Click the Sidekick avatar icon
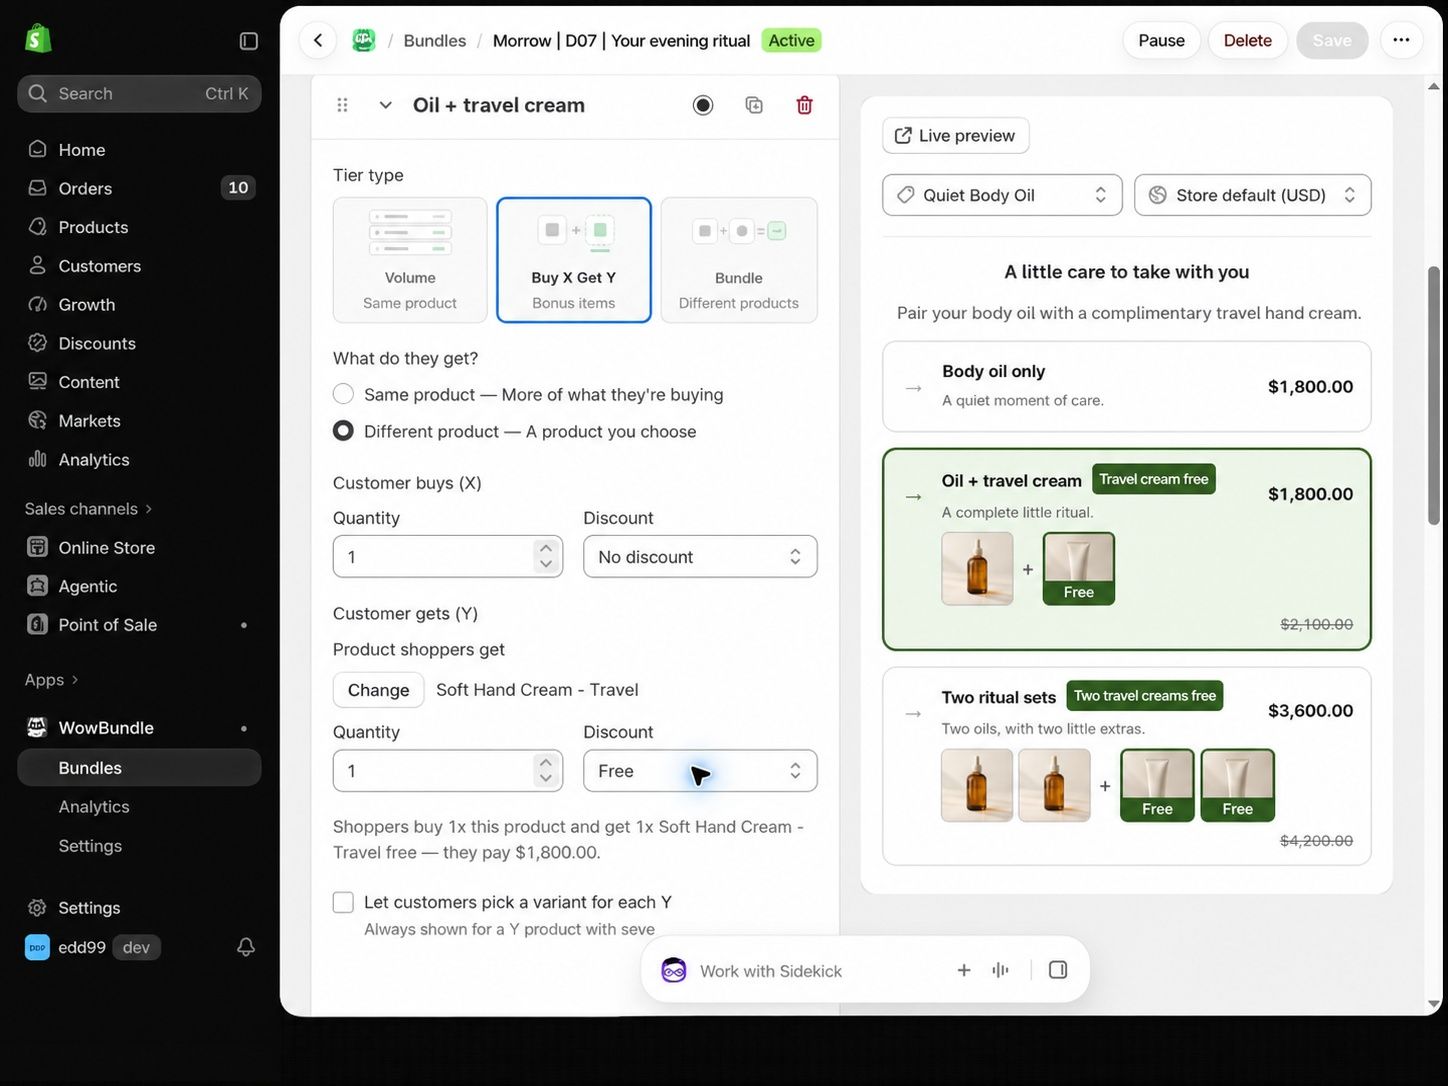 674,970
